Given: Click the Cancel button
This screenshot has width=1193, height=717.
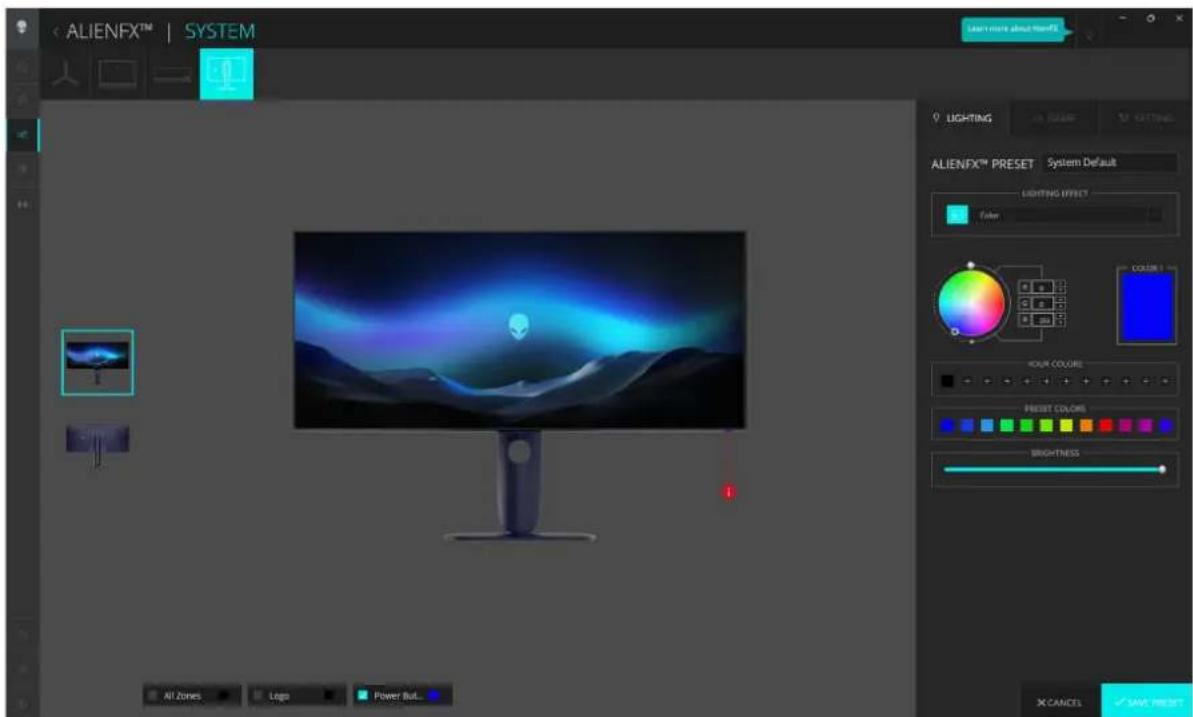Looking at the screenshot, I should click(x=1059, y=702).
